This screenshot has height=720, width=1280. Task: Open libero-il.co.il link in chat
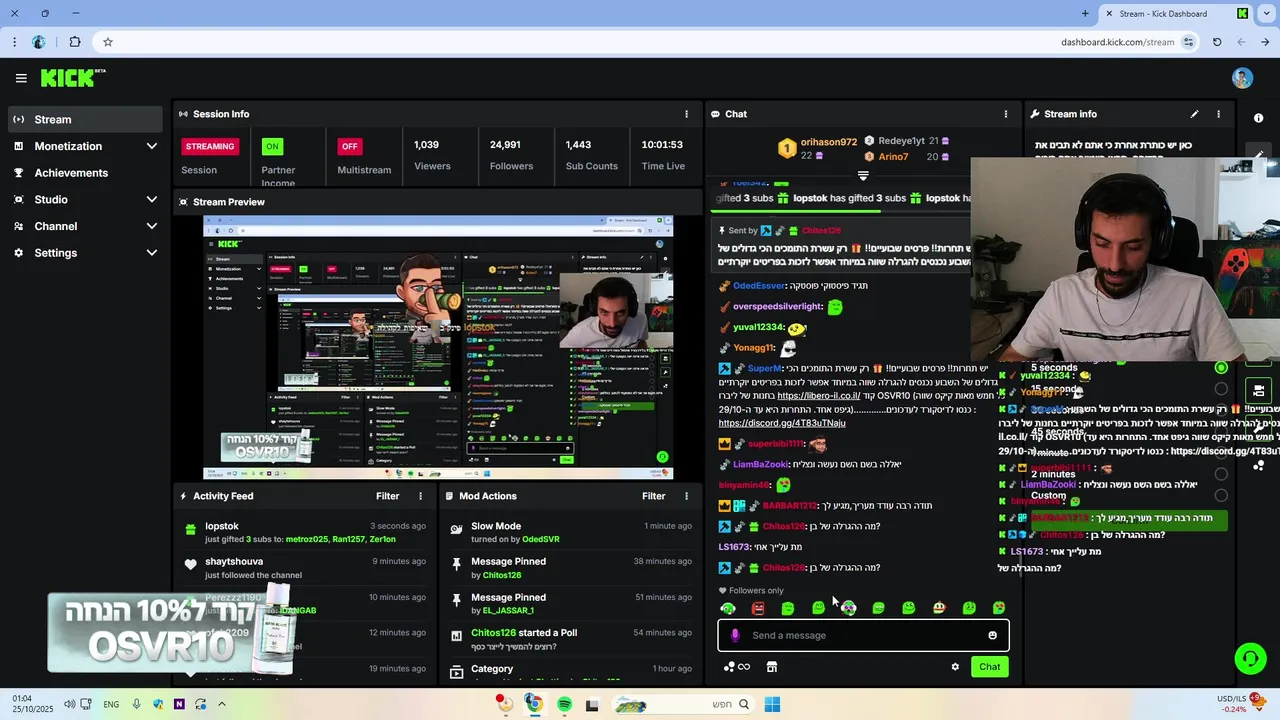click(x=818, y=395)
